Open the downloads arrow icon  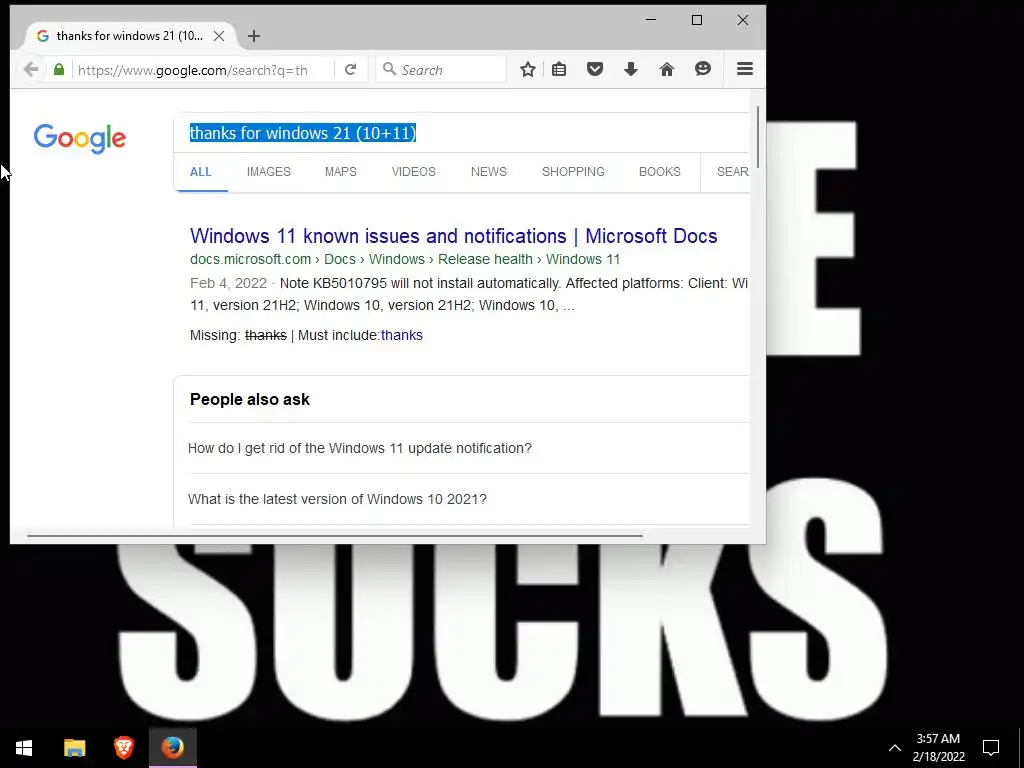pos(631,69)
